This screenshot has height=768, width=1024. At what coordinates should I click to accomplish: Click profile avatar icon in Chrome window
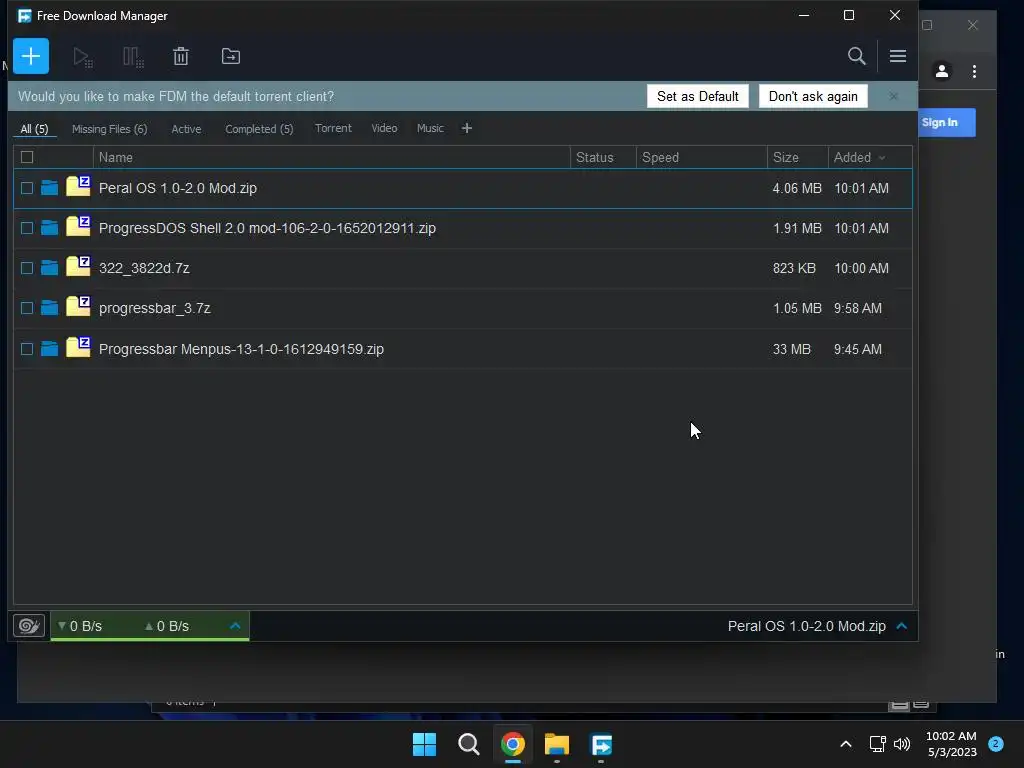point(942,71)
